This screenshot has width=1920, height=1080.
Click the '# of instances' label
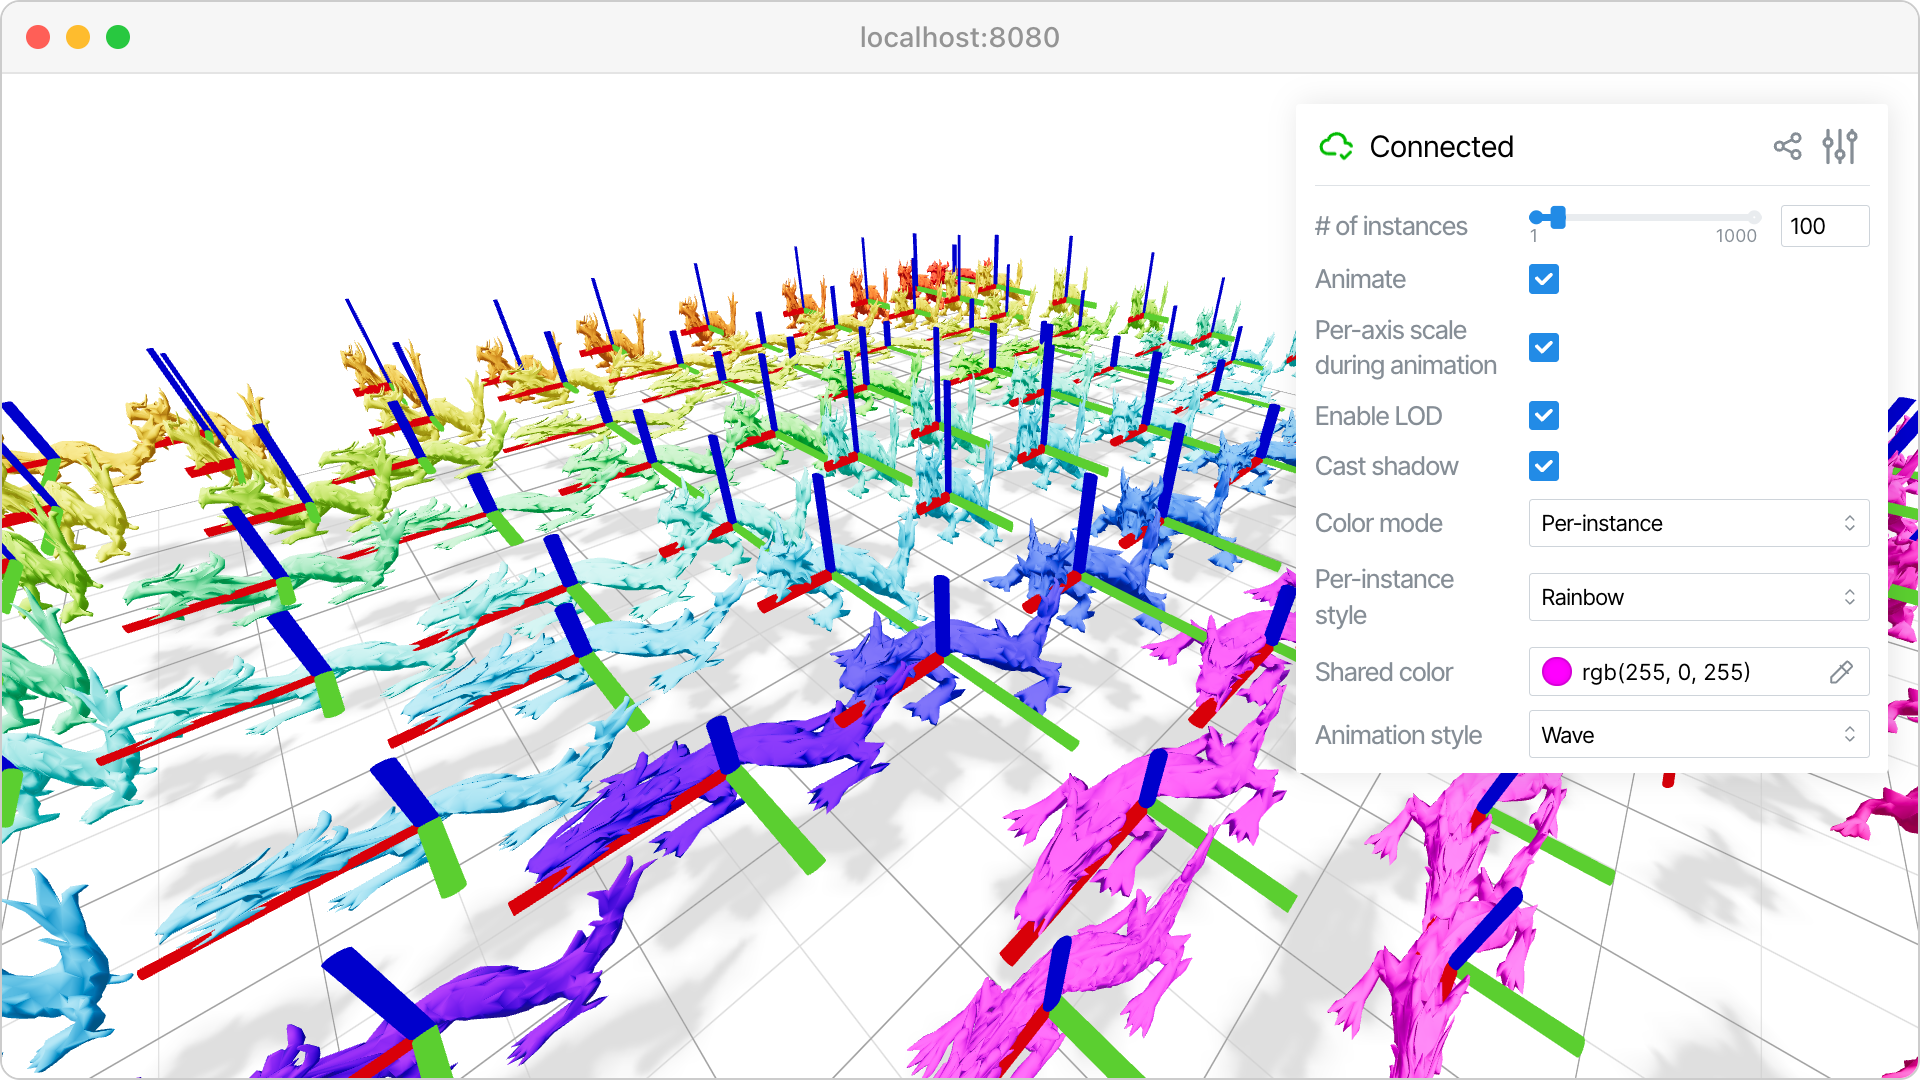[x=1391, y=226]
